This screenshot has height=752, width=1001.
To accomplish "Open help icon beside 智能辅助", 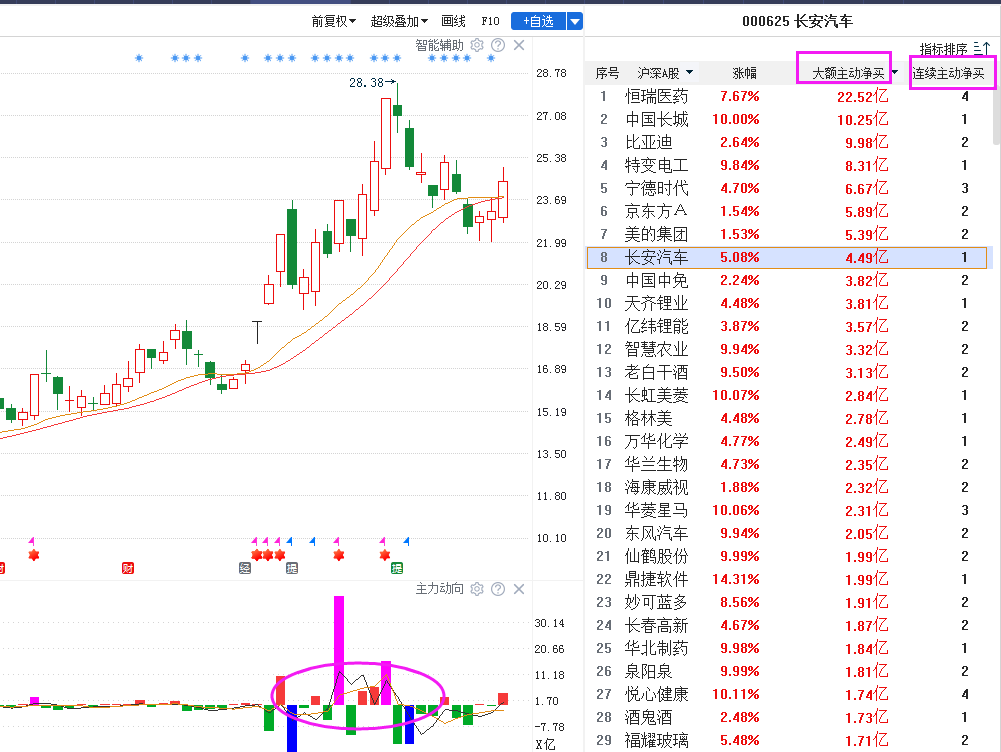I will [498, 45].
